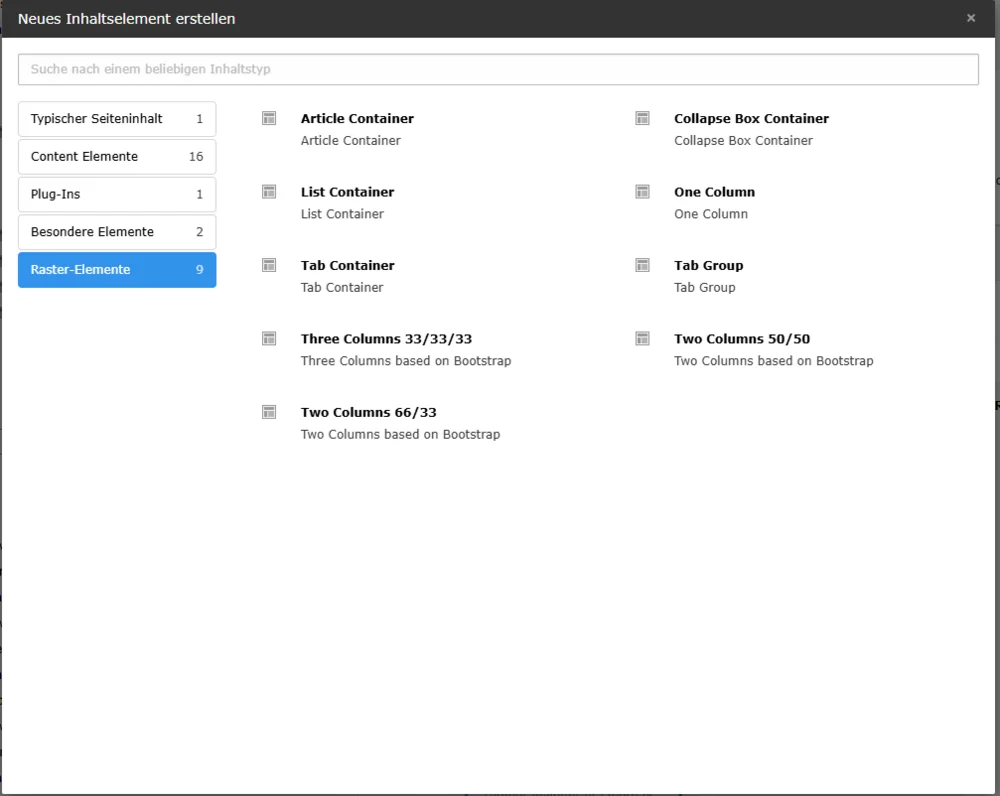Select the Three Columns 33/33/33 icon

[x=269, y=339]
